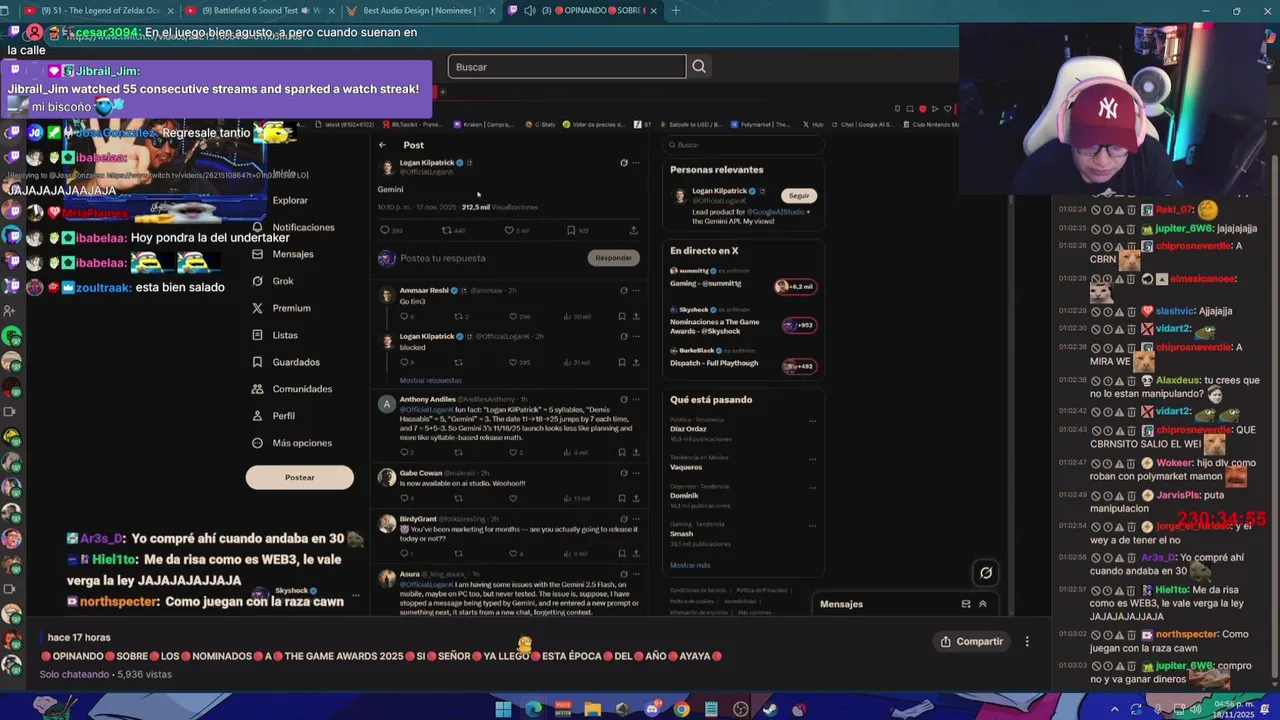This screenshot has height=720, width=1280.
Task: Open the Skyshock Game Awards live stream
Action: pyautogui.click(x=743, y=320)
